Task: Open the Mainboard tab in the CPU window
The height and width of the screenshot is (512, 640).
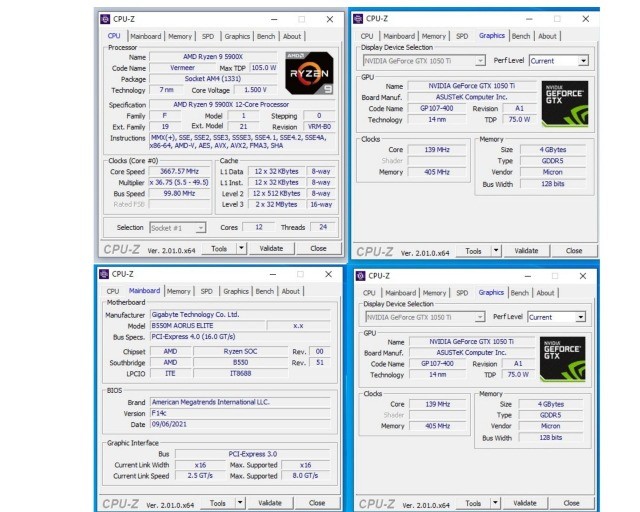Action: (x=146, y=36)
